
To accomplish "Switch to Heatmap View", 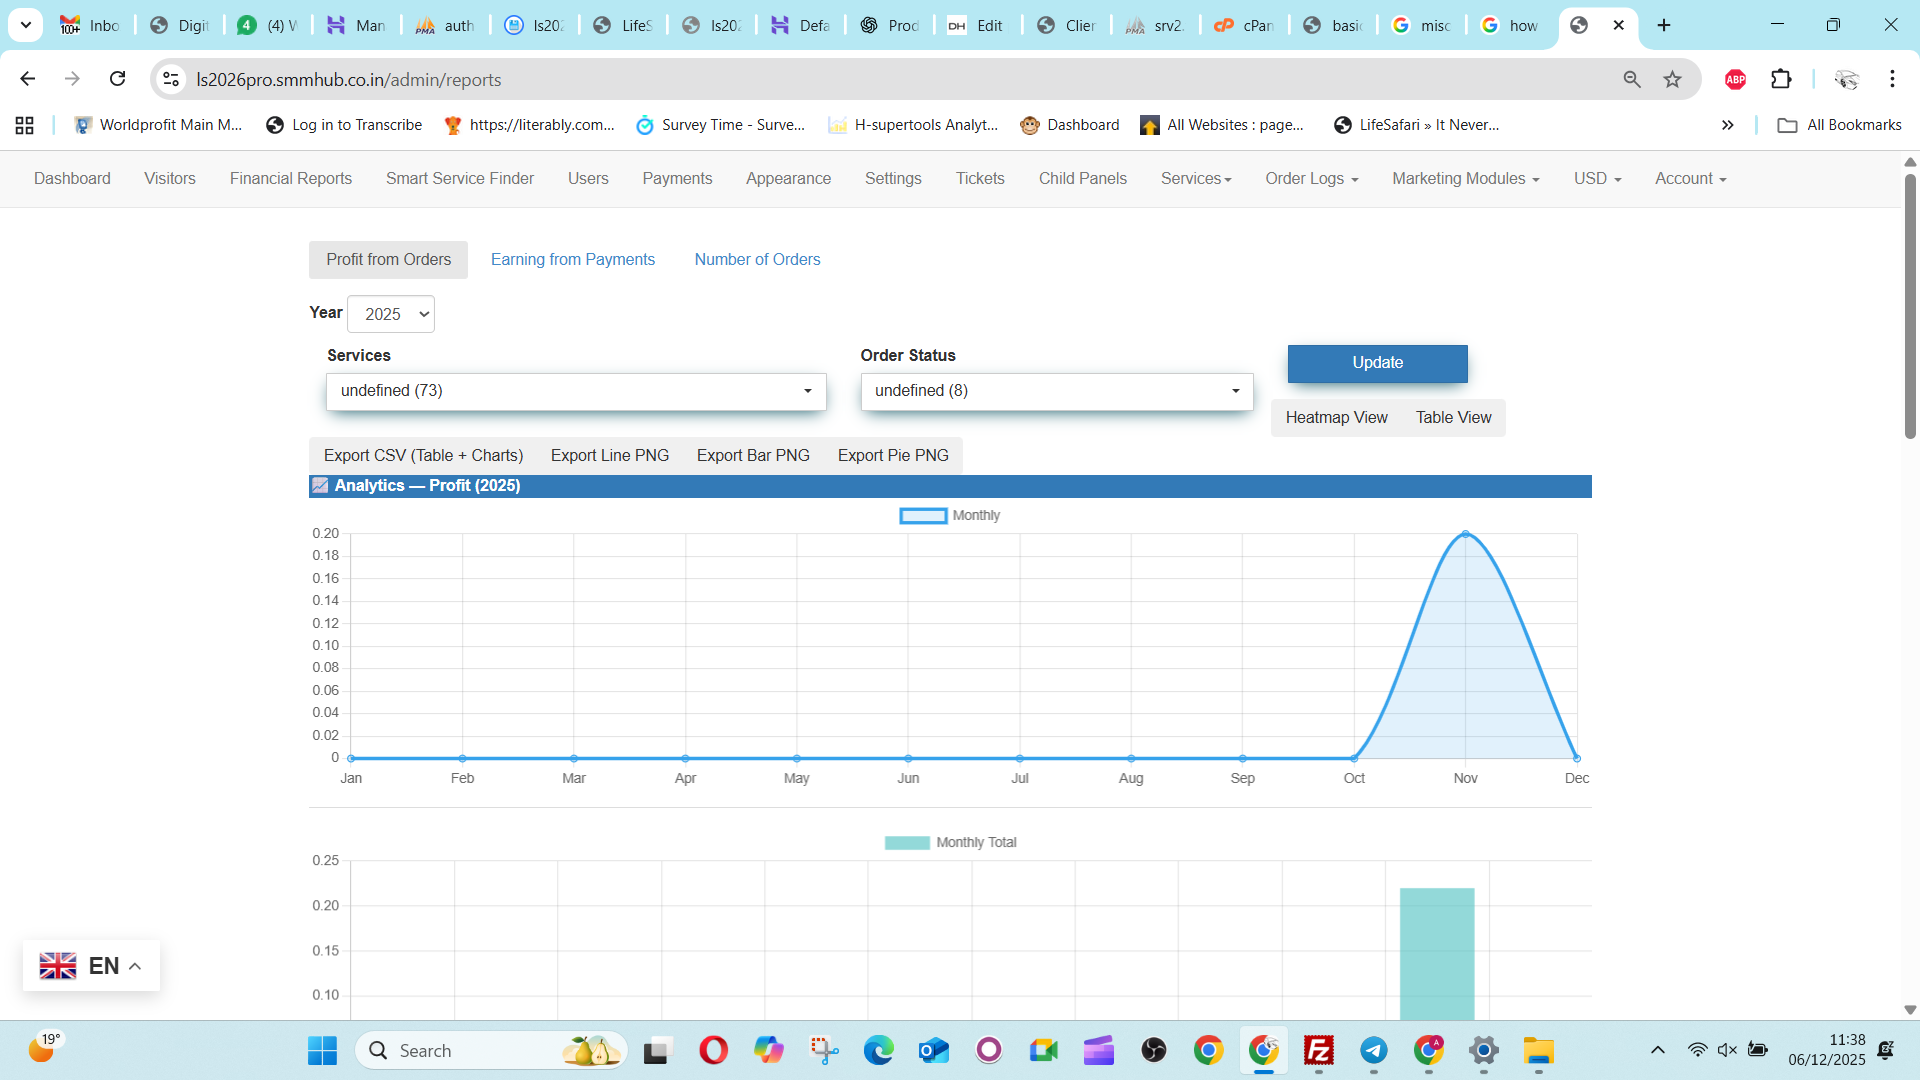I will [1336, 418].
